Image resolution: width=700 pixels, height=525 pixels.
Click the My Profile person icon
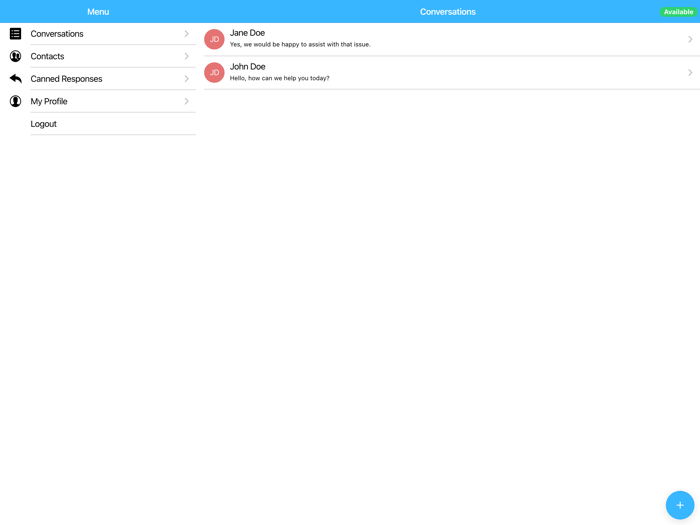[15, 101]
